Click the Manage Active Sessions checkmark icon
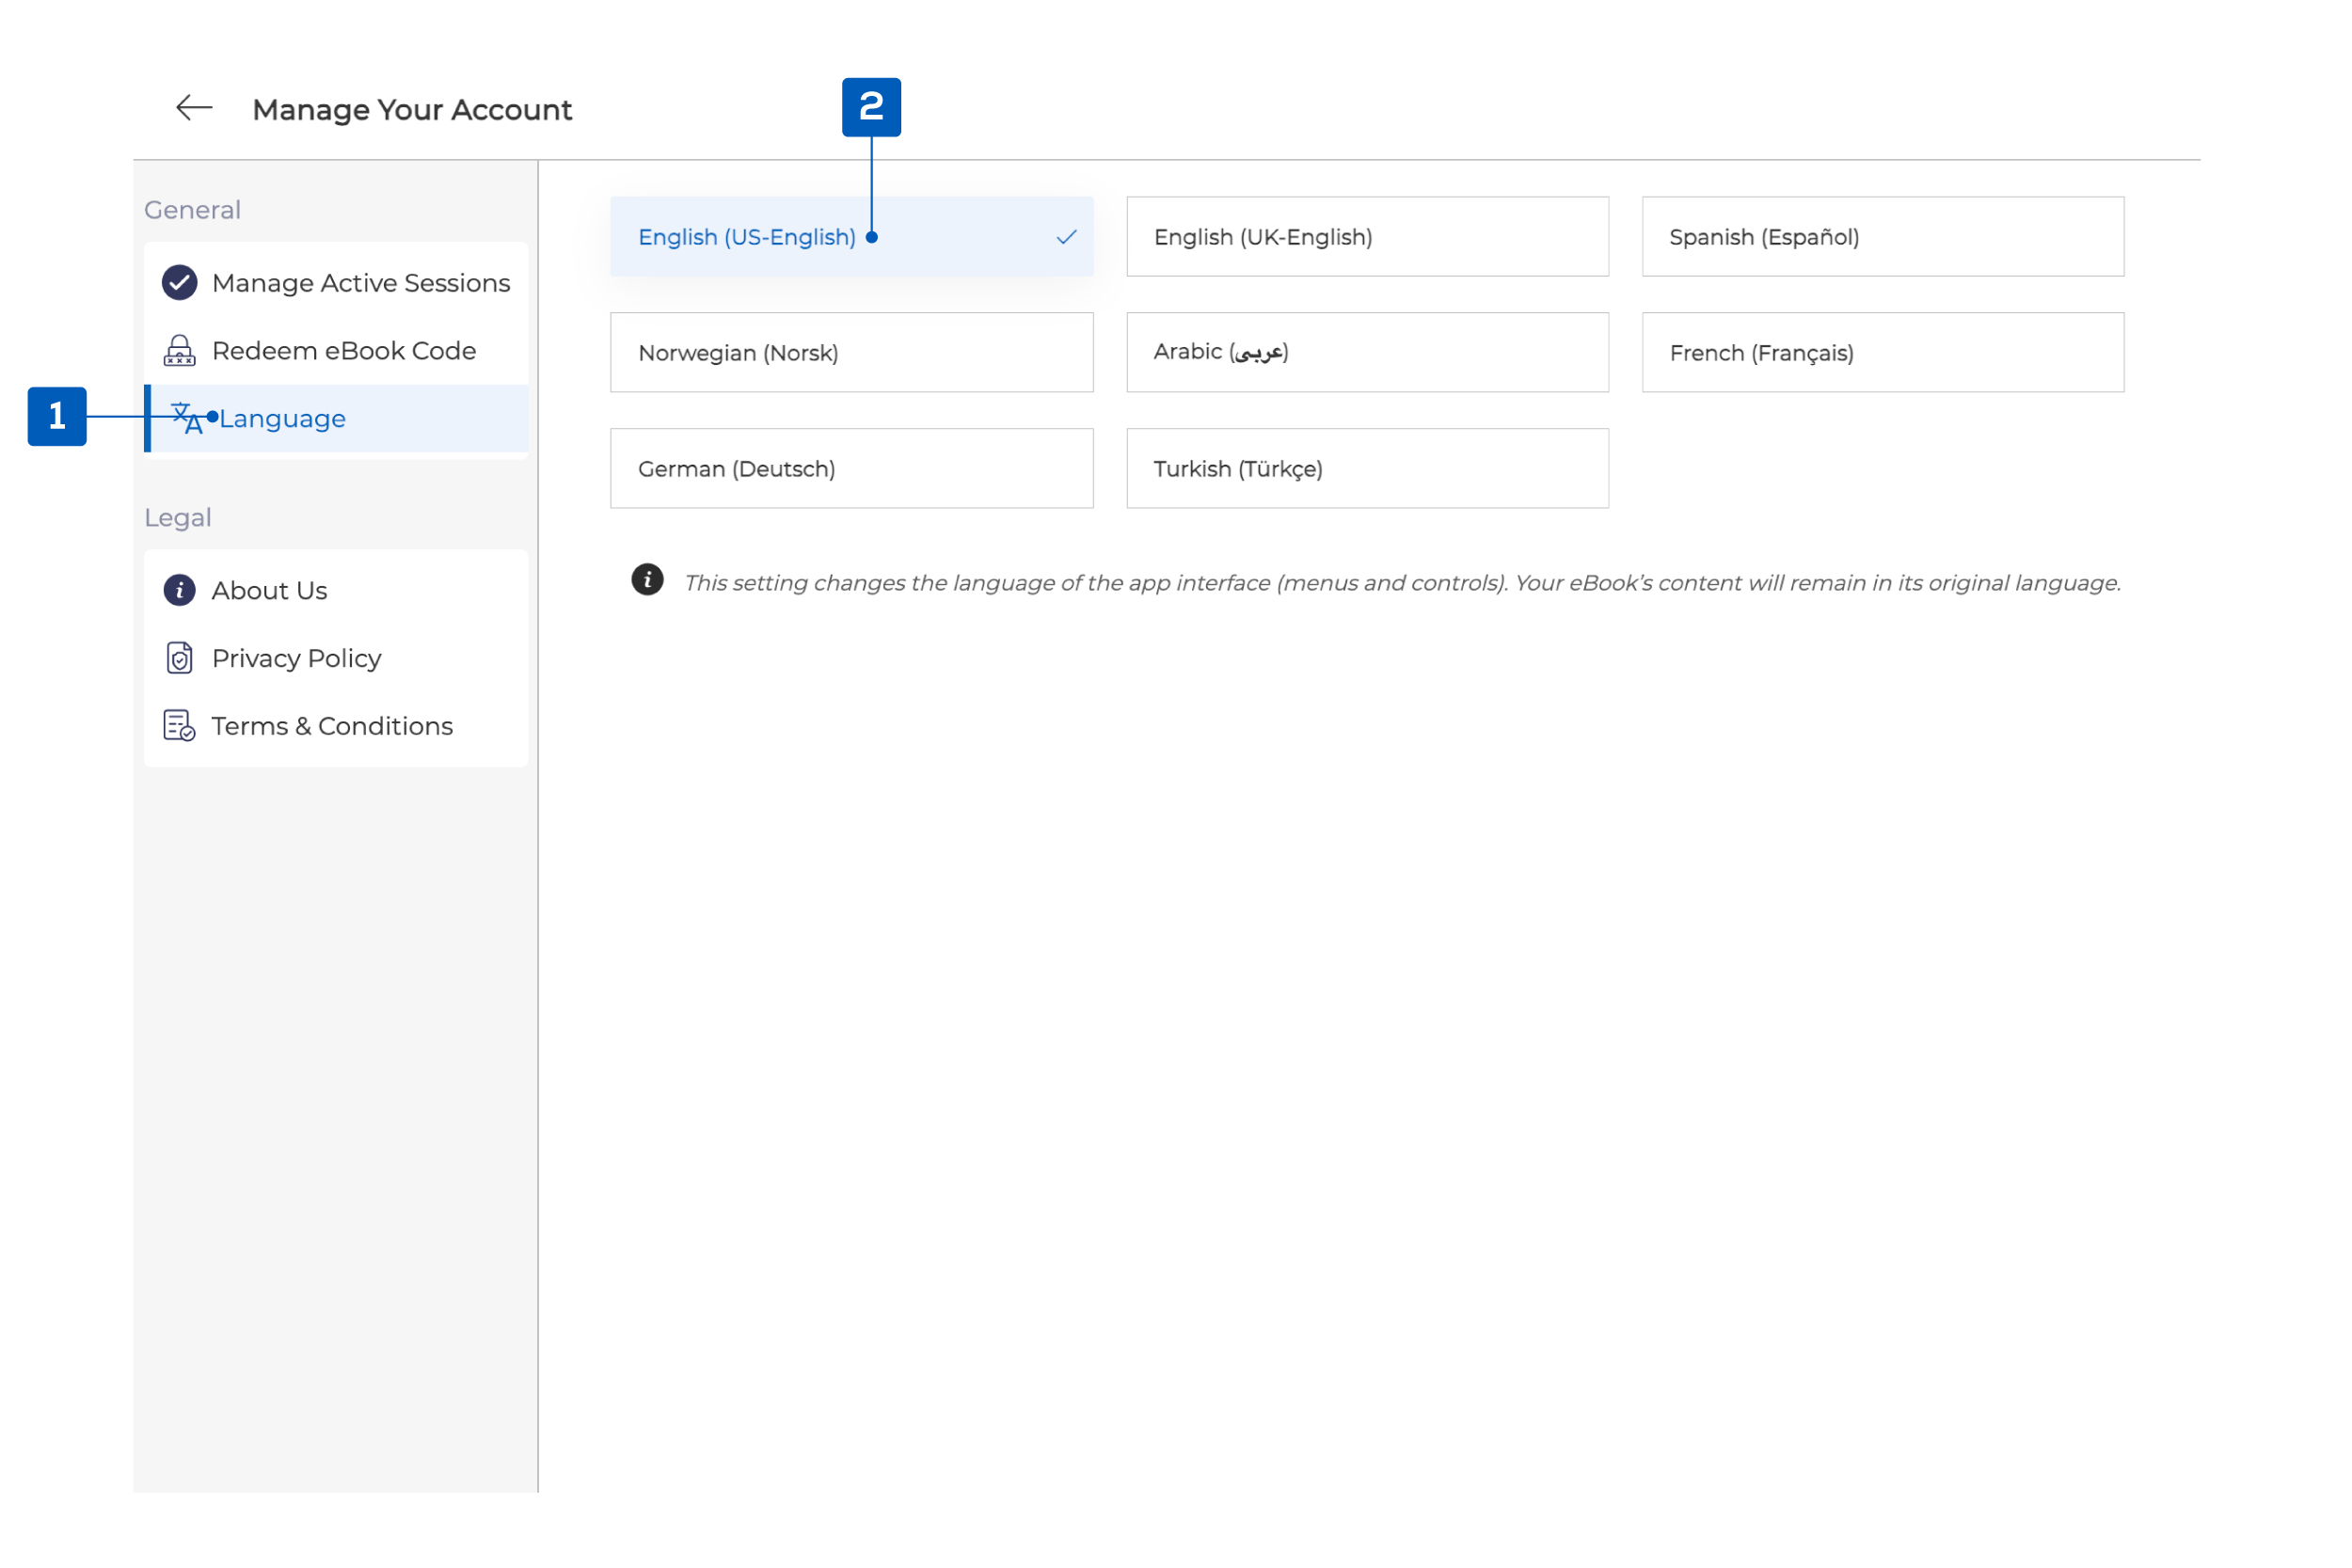This screenshot has width=2352, height=1568. (x=180, y=283)
